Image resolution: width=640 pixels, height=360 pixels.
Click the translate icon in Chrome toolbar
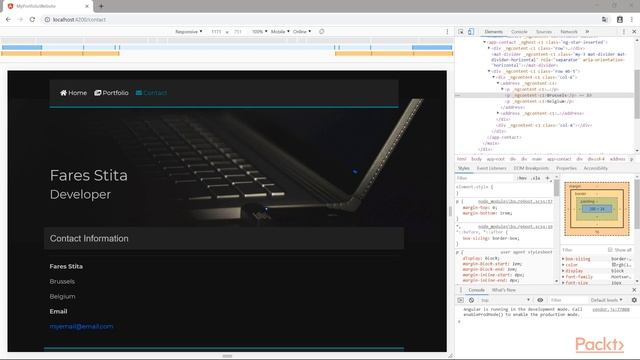coord(605,19)
